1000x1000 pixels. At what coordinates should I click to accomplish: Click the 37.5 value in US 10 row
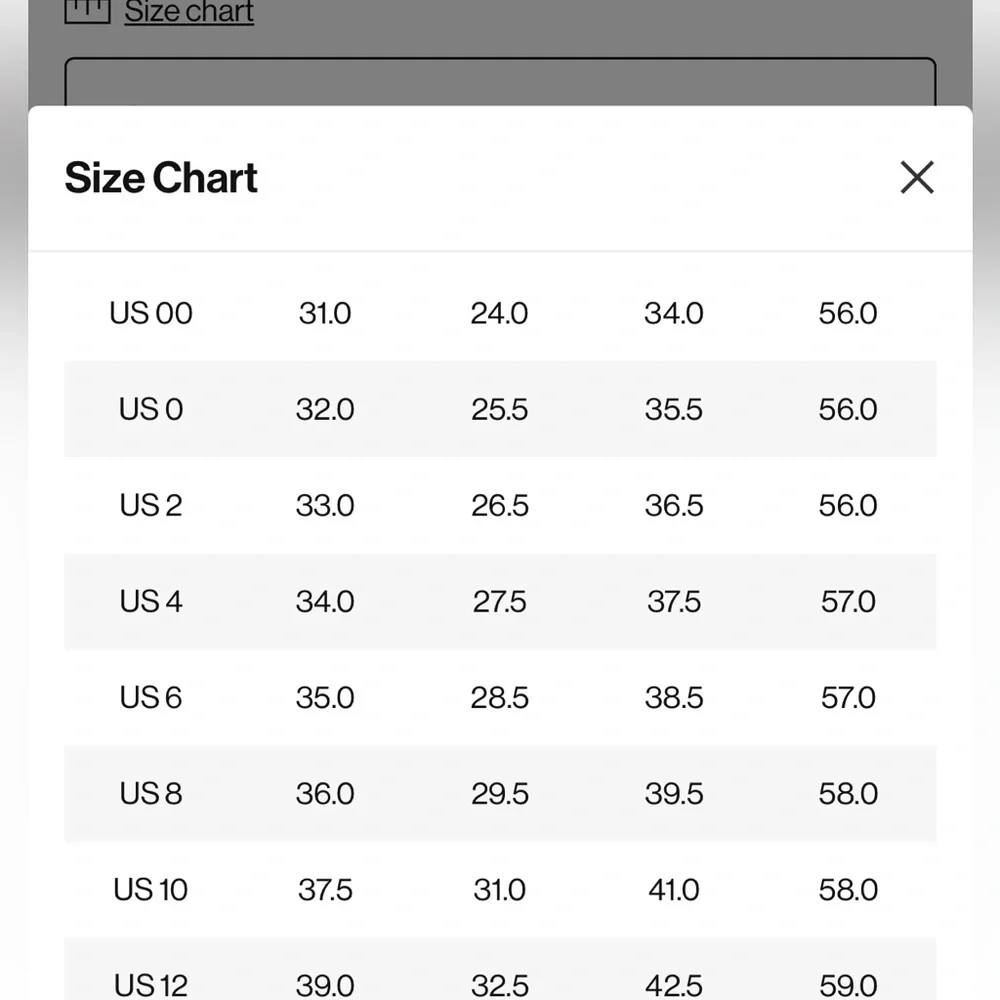click(x=325, y=889)
